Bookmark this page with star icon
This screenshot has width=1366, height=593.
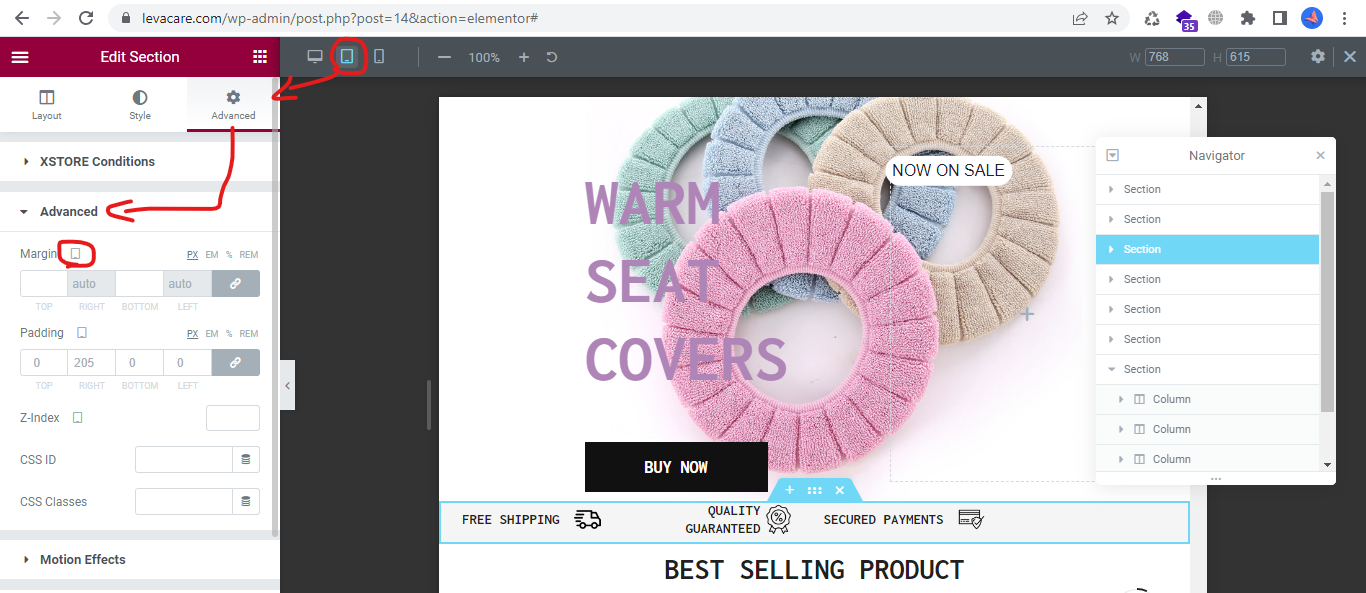point(1112,18)
